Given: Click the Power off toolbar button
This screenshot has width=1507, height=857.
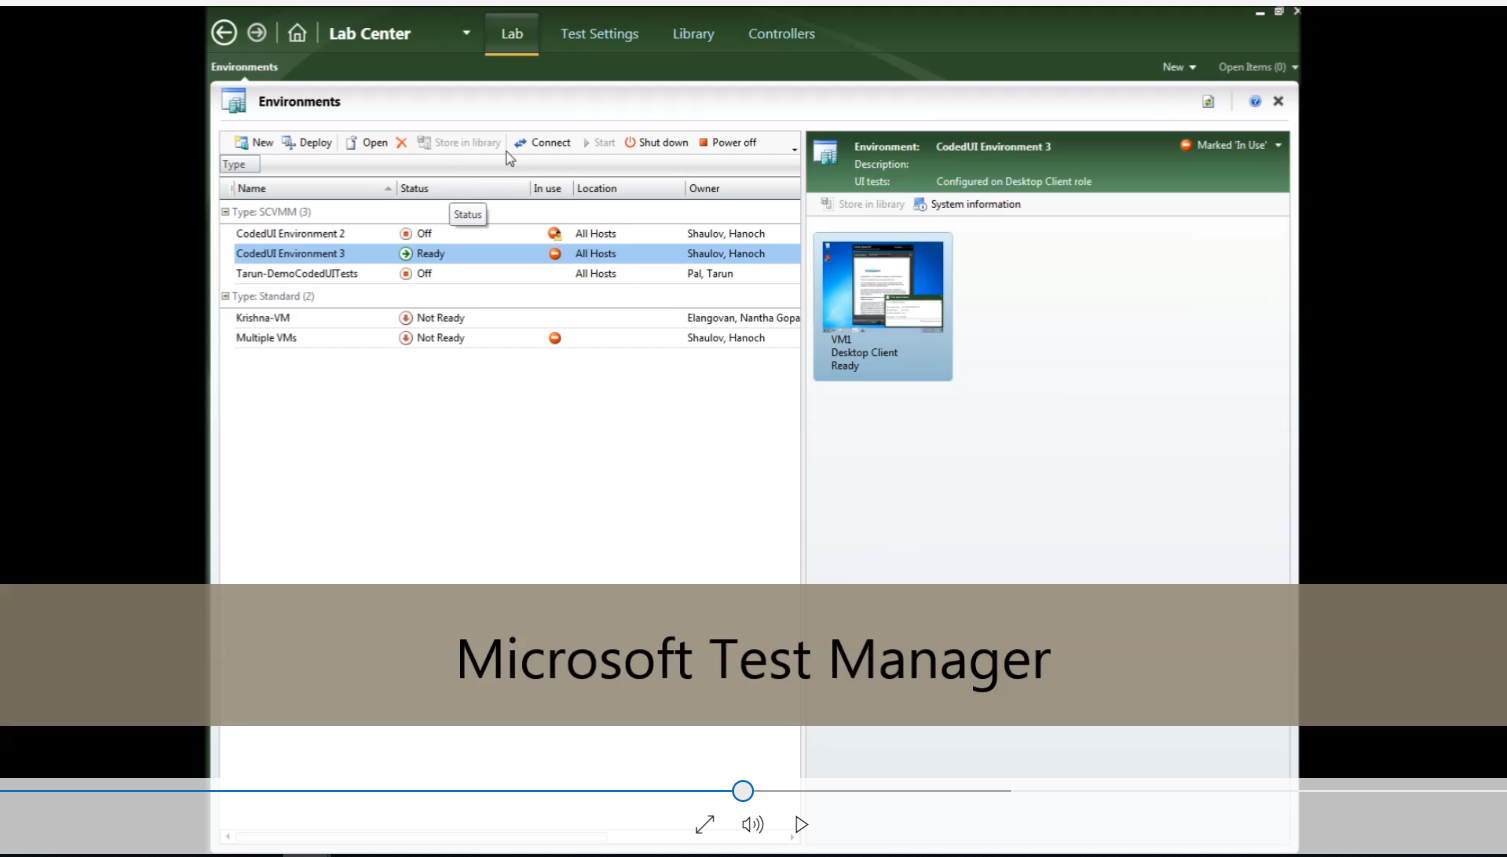Looking at the screenshot, I should (x=727, y=143).
